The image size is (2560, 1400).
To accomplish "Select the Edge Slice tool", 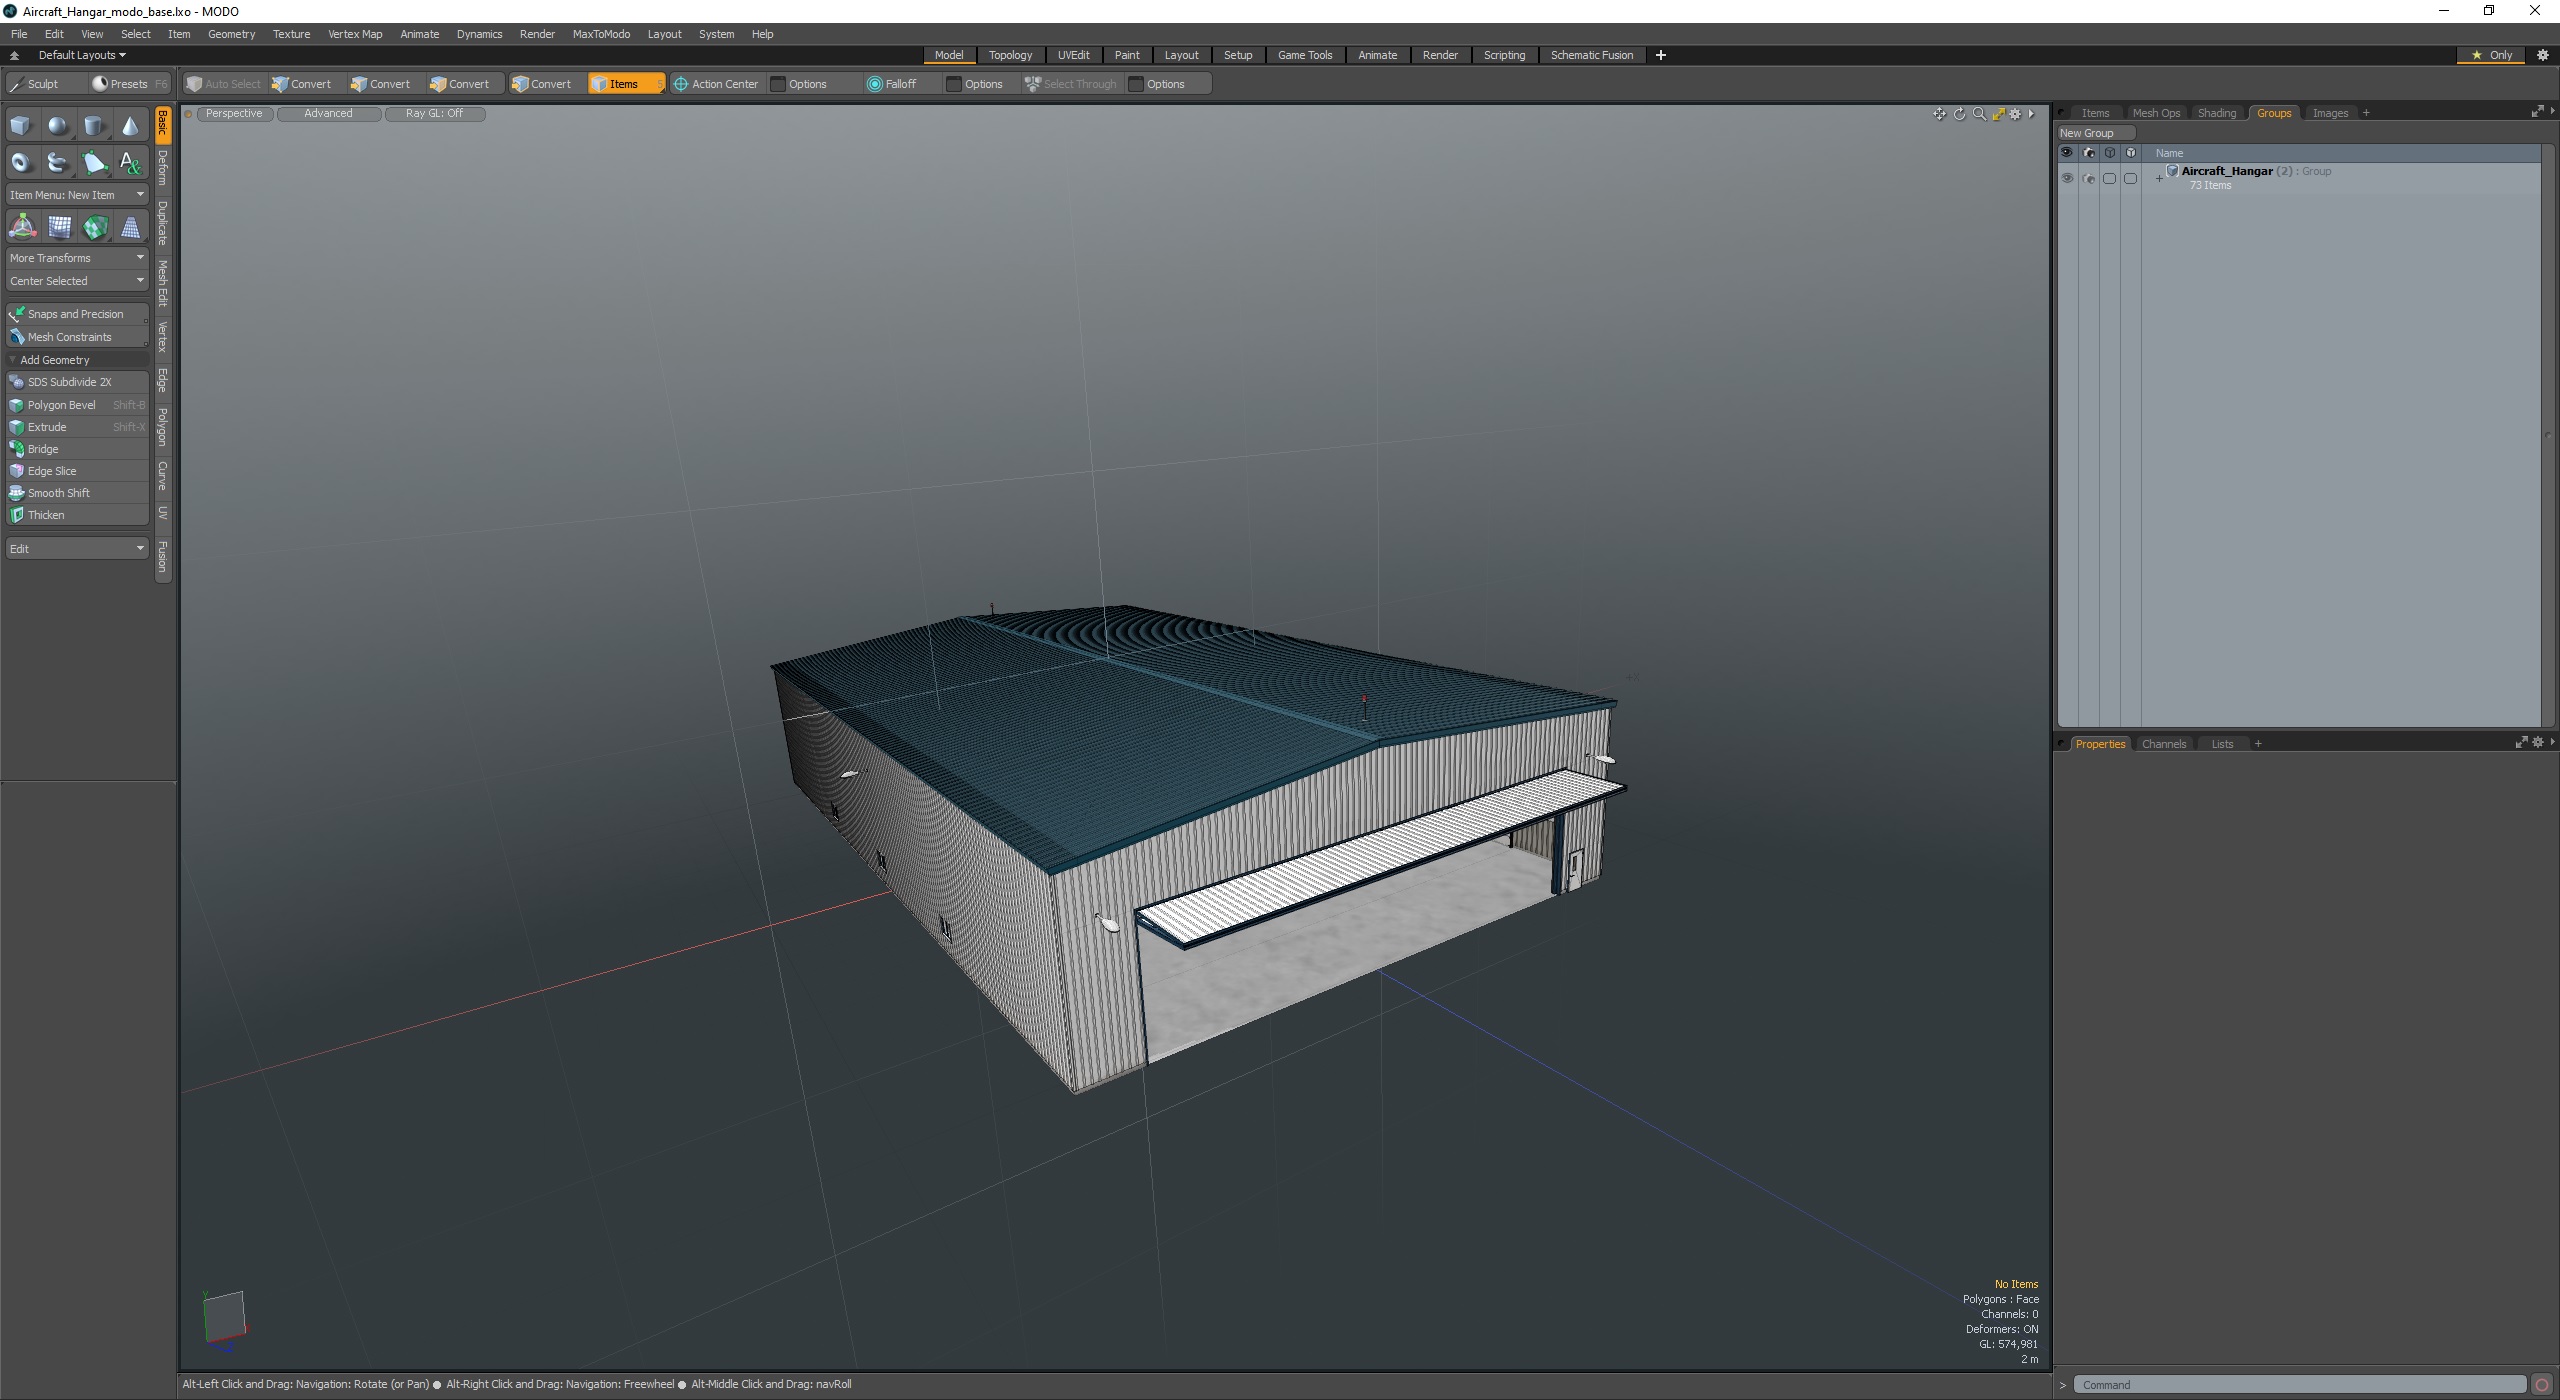I will coord(50,471).
